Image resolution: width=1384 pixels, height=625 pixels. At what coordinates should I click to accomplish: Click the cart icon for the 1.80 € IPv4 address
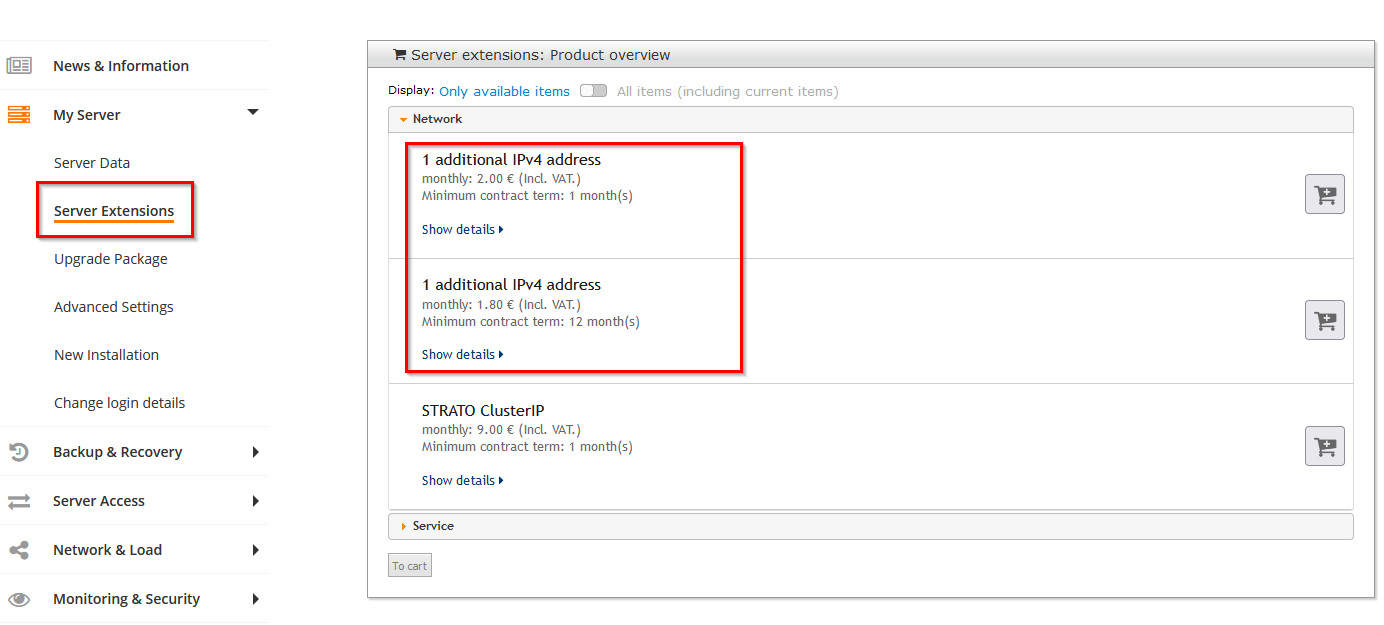pyautogui.click(x=1324, y=320)
